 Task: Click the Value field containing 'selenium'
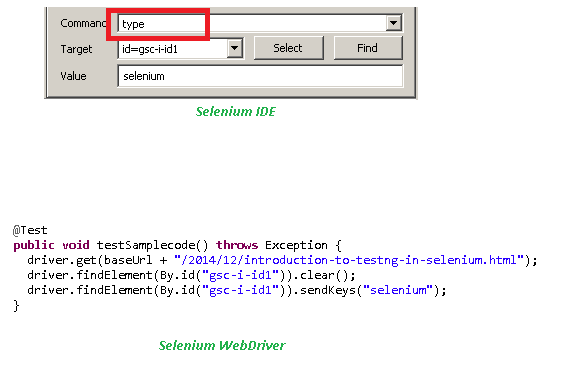260,76
